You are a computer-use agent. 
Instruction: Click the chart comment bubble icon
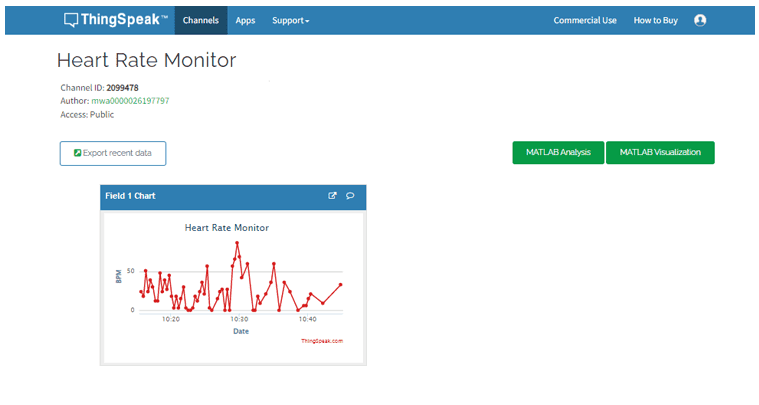pos(350,196)
